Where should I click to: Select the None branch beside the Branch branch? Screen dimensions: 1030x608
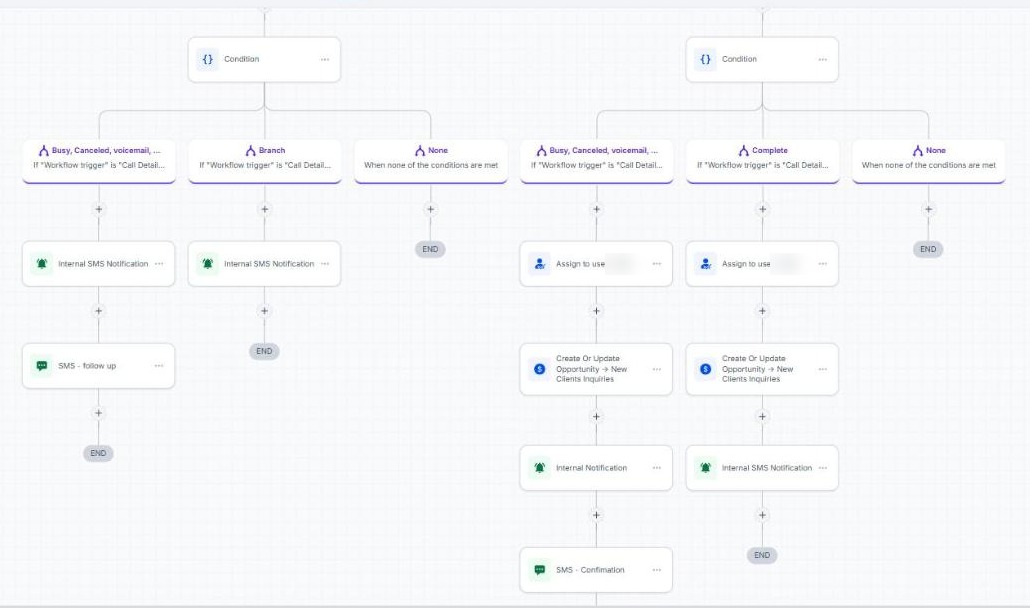[431, 160]
